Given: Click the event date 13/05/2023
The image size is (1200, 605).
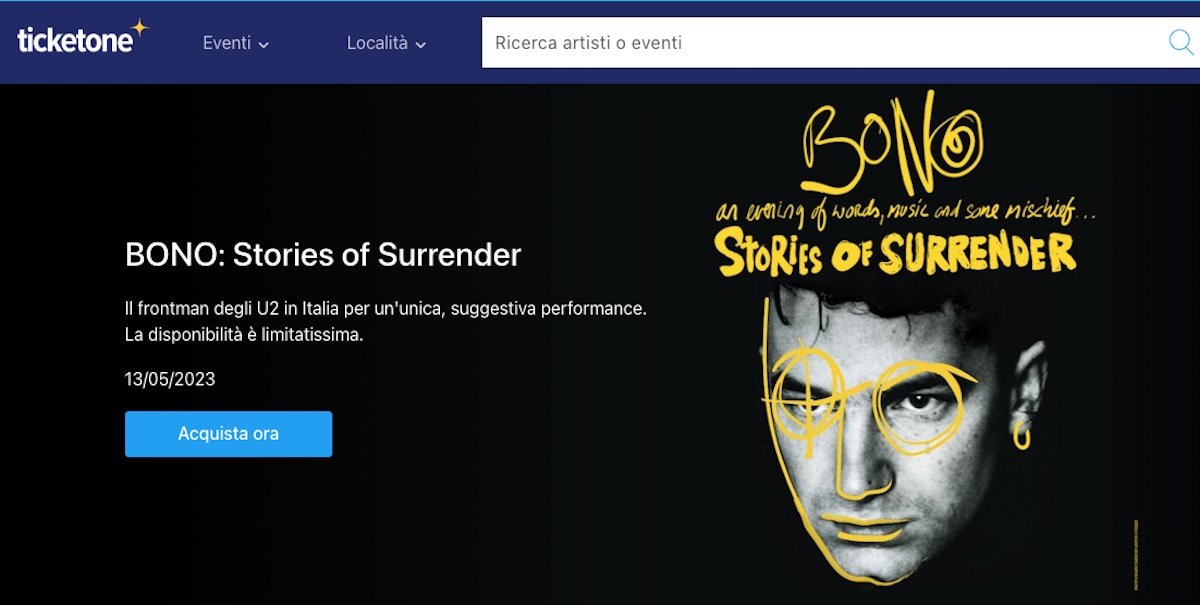Looking at the screenshot, I should point(170,379).
